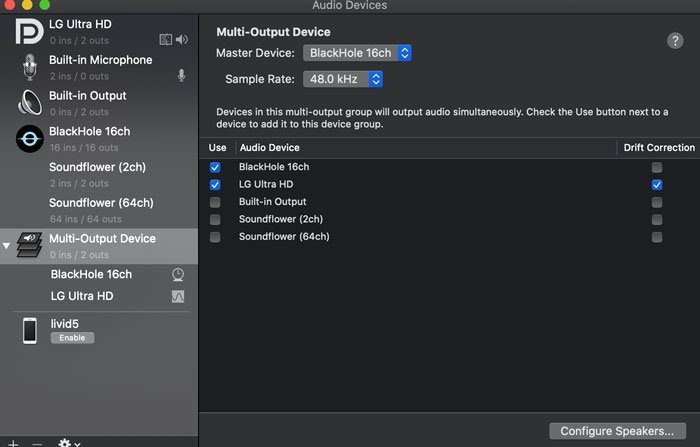Click the livid5 iPhone icon
This screenshot has width=700, height=447.
tap(30, 331)
